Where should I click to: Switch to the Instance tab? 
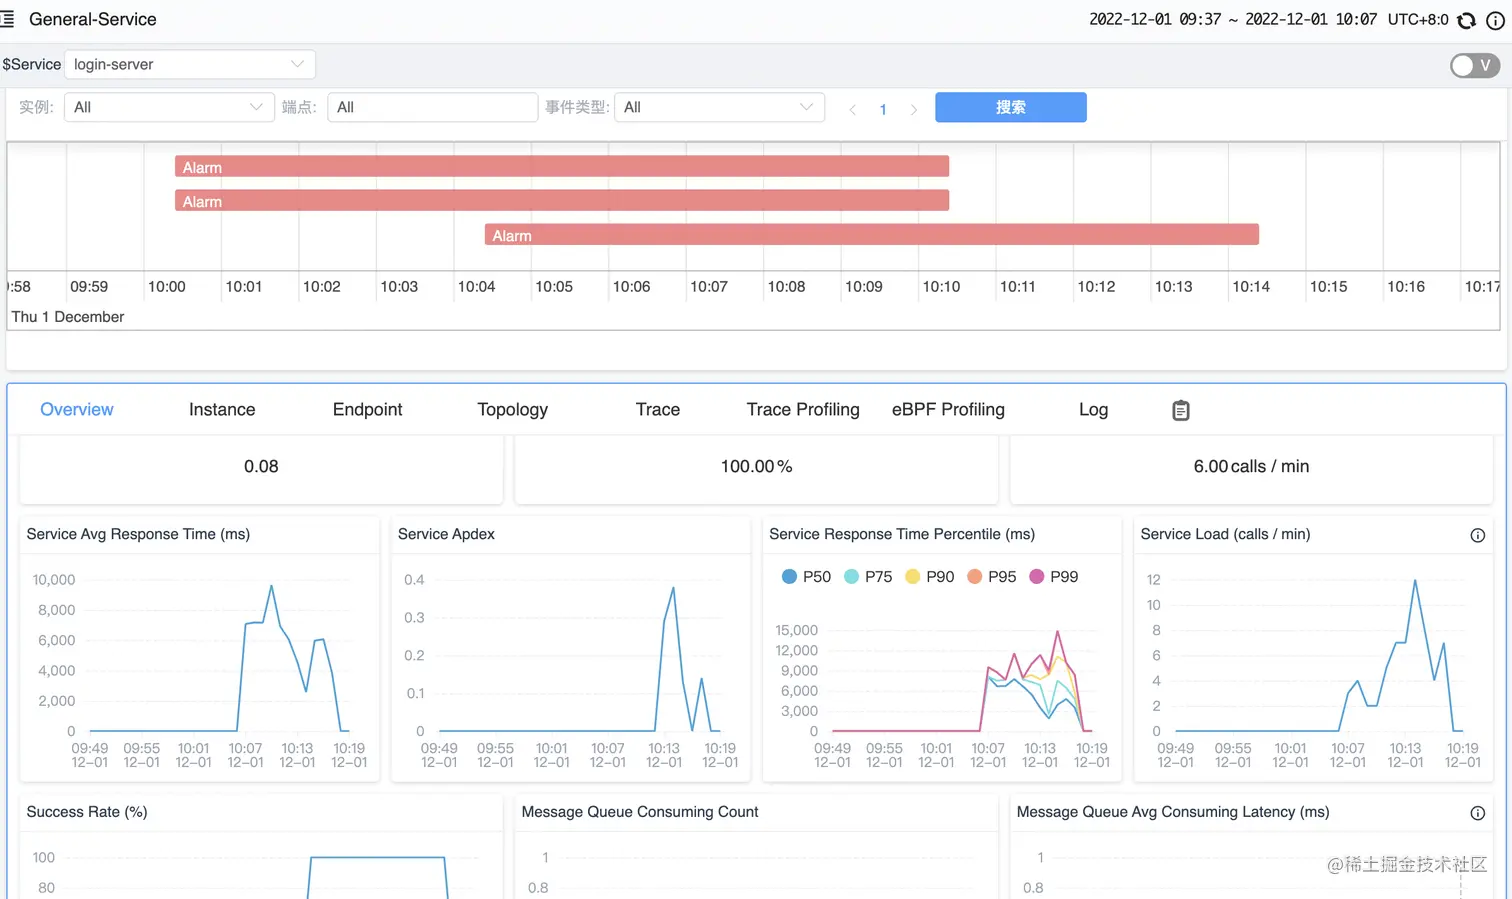click(x=222, y=409)
